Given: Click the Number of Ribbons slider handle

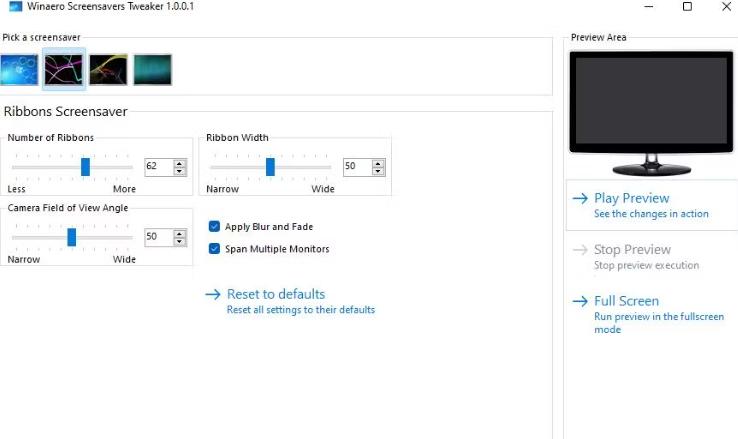Looking at the screenshot, I should (85, 167).
